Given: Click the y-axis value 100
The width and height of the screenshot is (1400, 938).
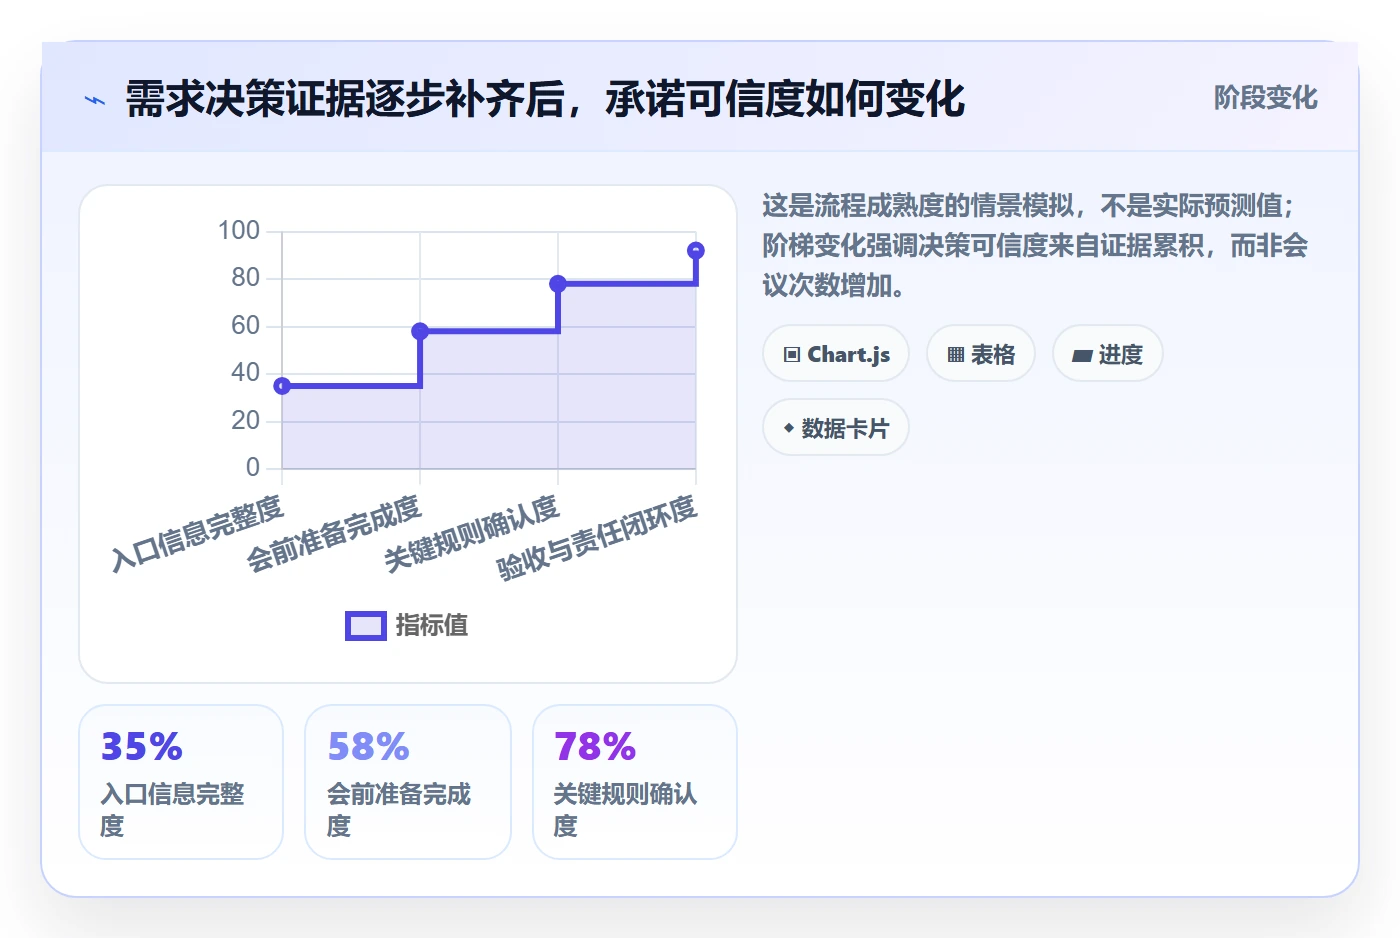Looking at the screenshot, I should [239, 231].
